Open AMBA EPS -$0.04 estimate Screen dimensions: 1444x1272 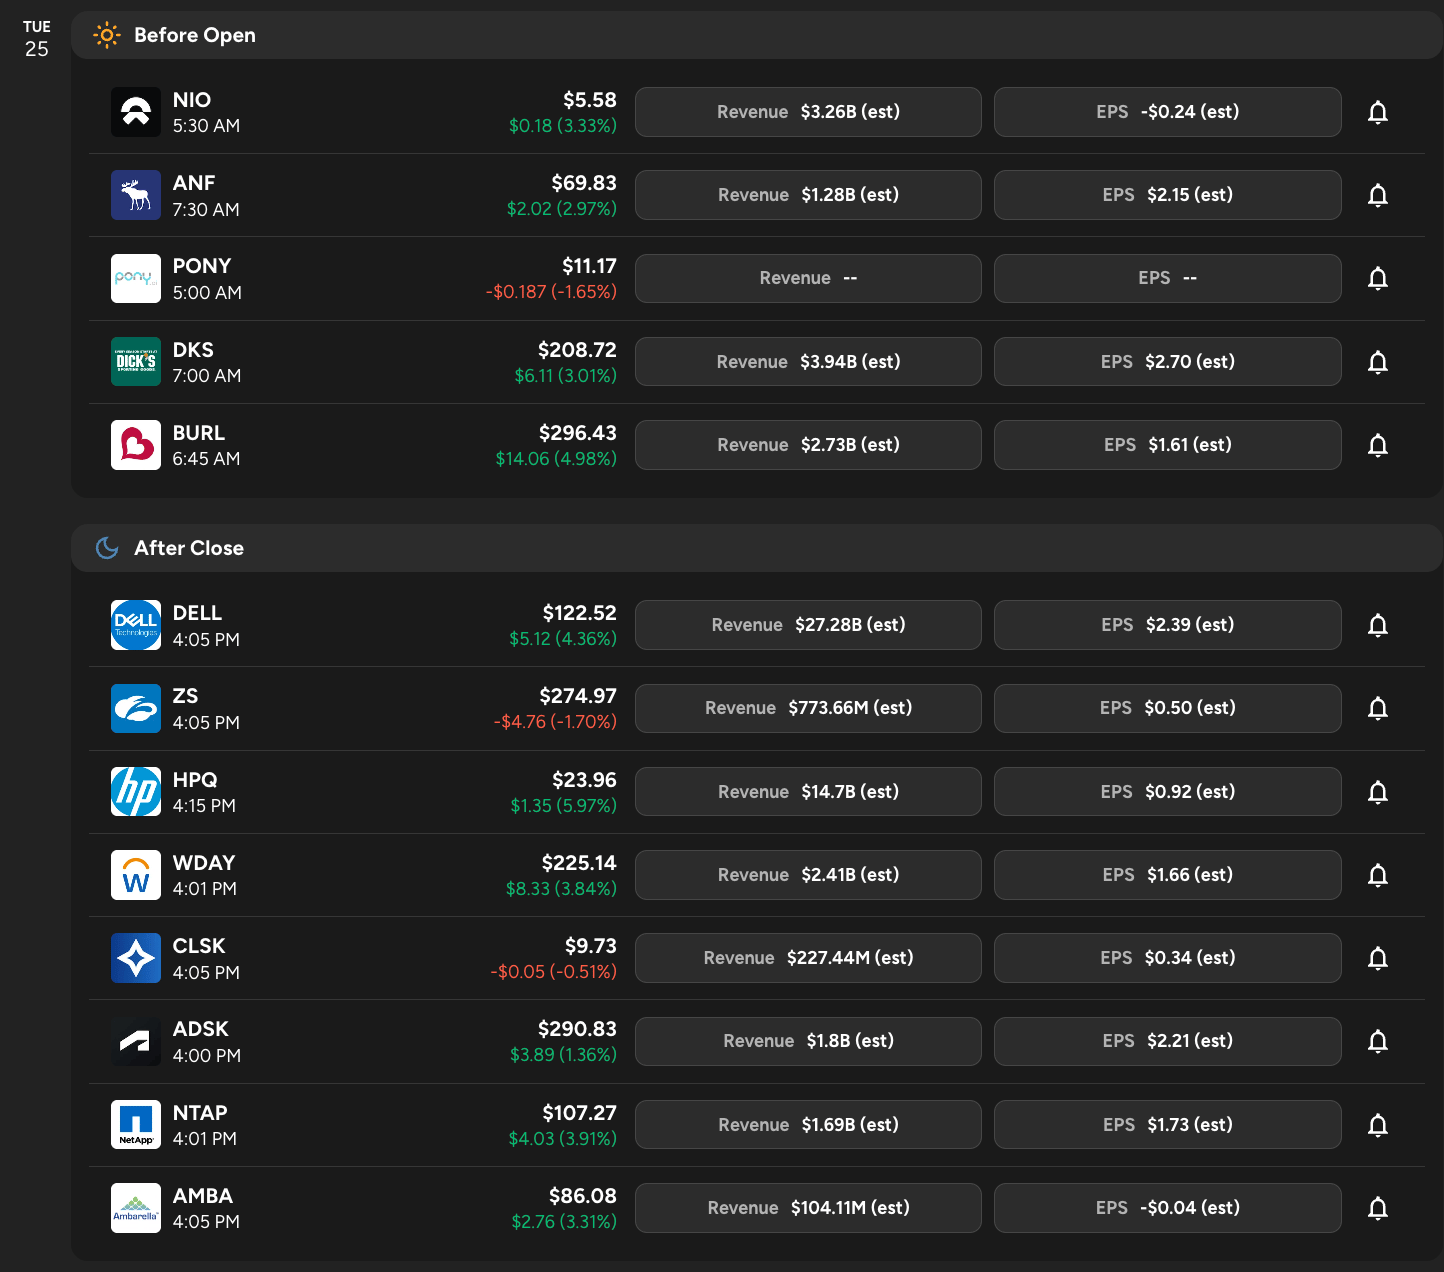click(1168, 1208)
